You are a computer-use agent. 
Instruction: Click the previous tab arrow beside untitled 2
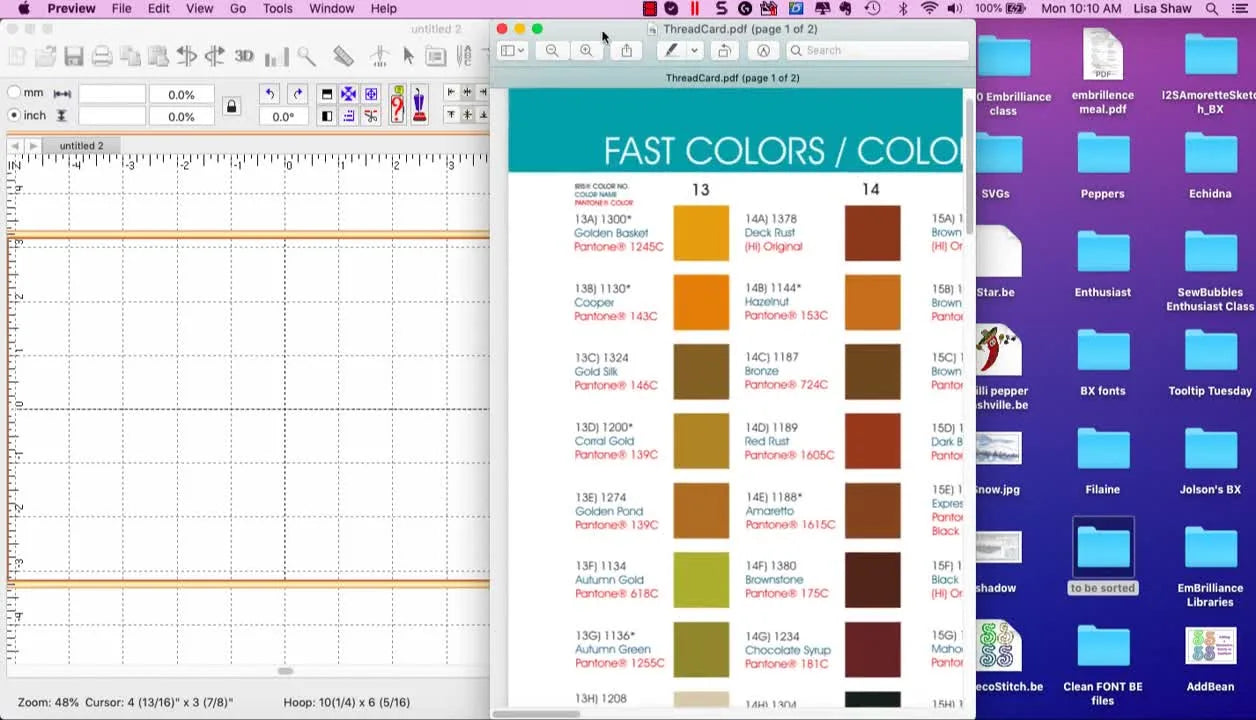tap(15, 146)
